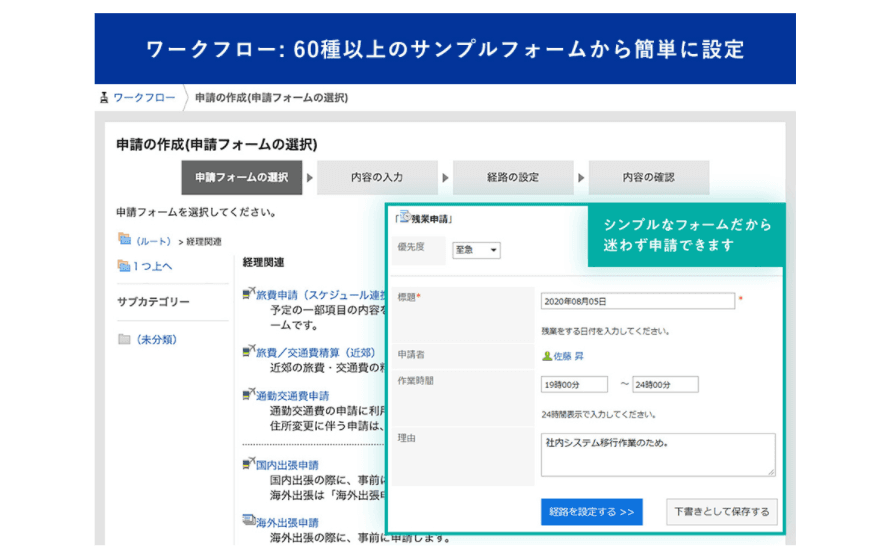The image size is (890, 560).
Task: Click the form icon beside 国内出張申請
Action: 249,463
